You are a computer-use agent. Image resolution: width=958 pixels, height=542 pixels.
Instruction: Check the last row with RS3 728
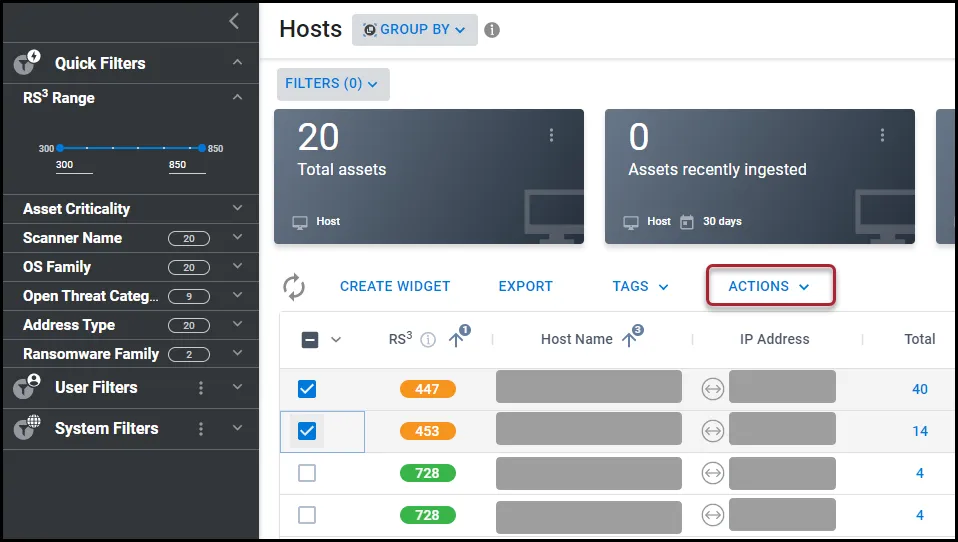(x=307, y=515)
